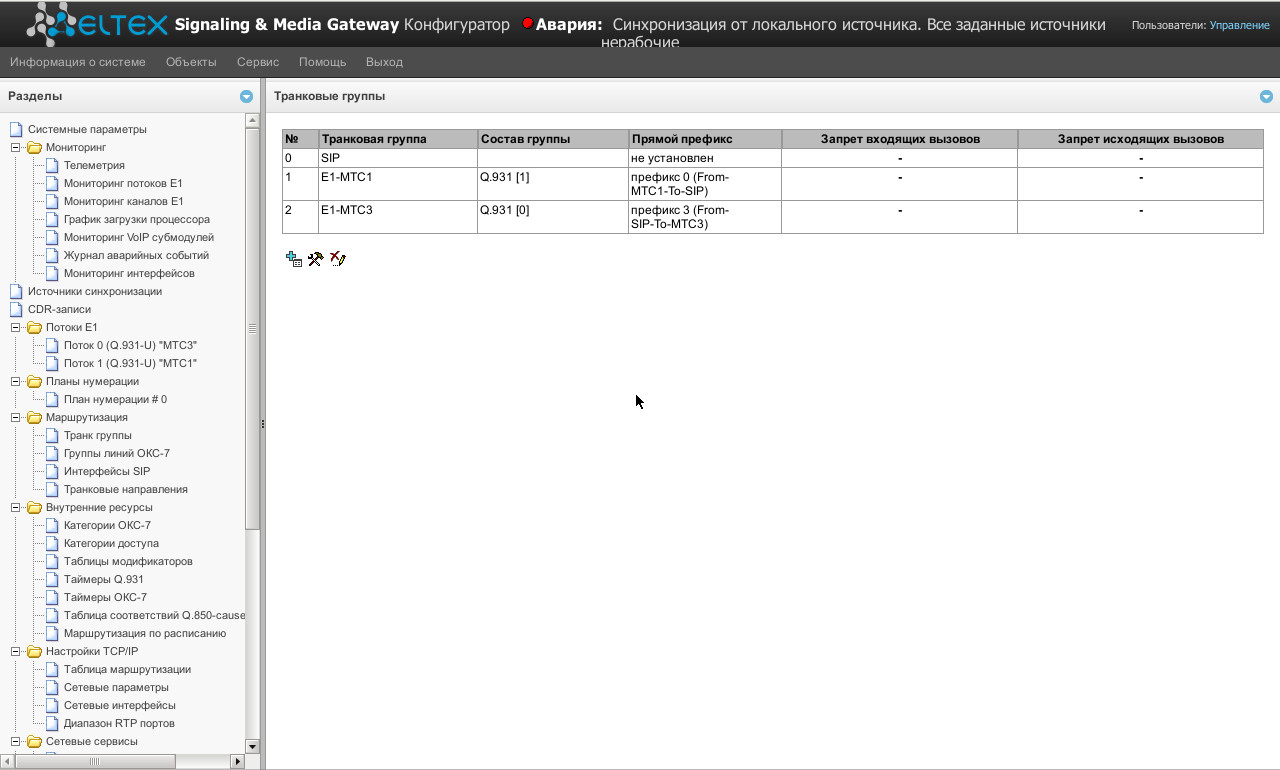Select the SIP trunk group row
Image resolution: width=1280 pixels, height=770 pixels.
[773, 158]
